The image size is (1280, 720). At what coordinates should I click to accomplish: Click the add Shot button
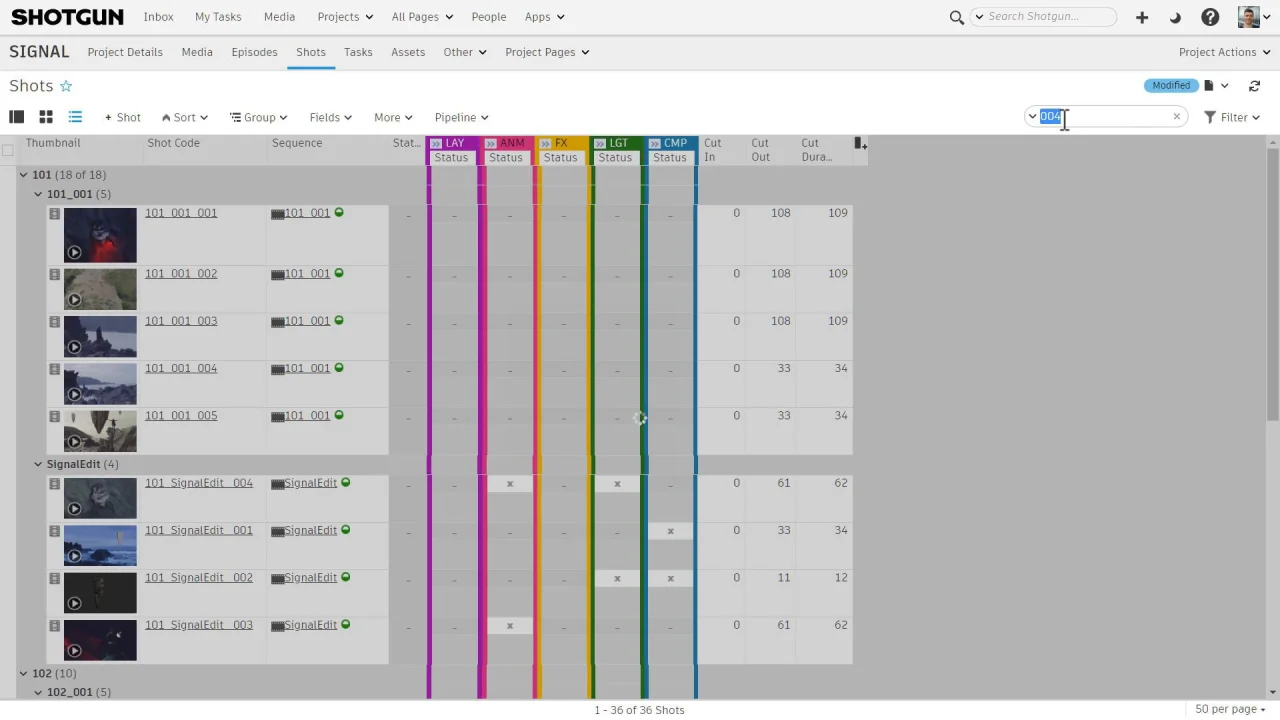pos(123,117)
